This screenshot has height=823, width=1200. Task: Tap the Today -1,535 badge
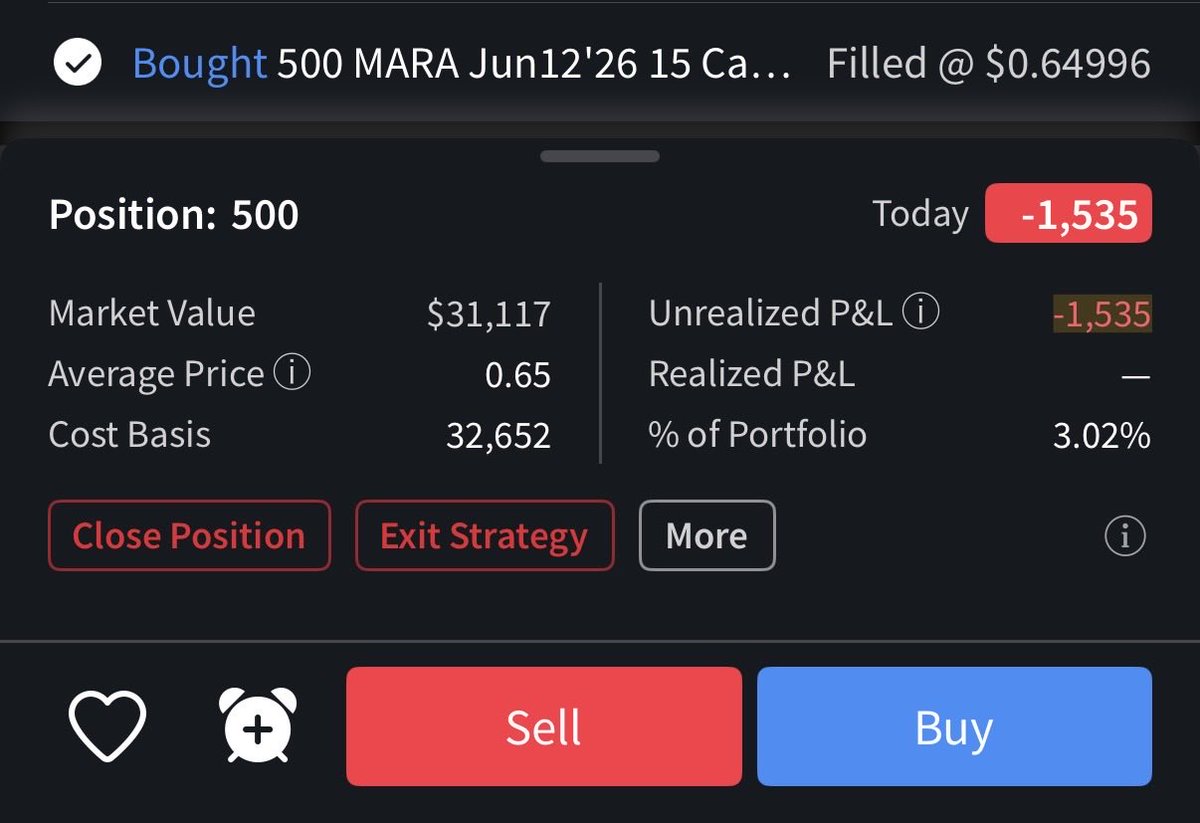coord(1068,214)
